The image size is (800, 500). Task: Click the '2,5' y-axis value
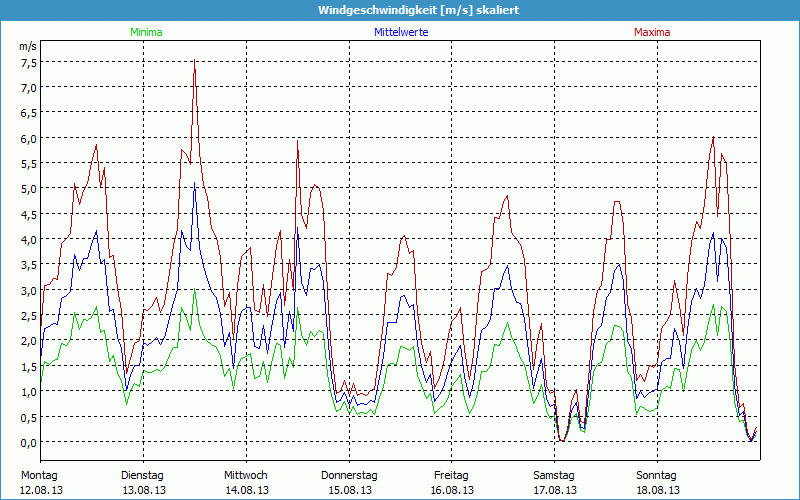(x=29, y=316)
